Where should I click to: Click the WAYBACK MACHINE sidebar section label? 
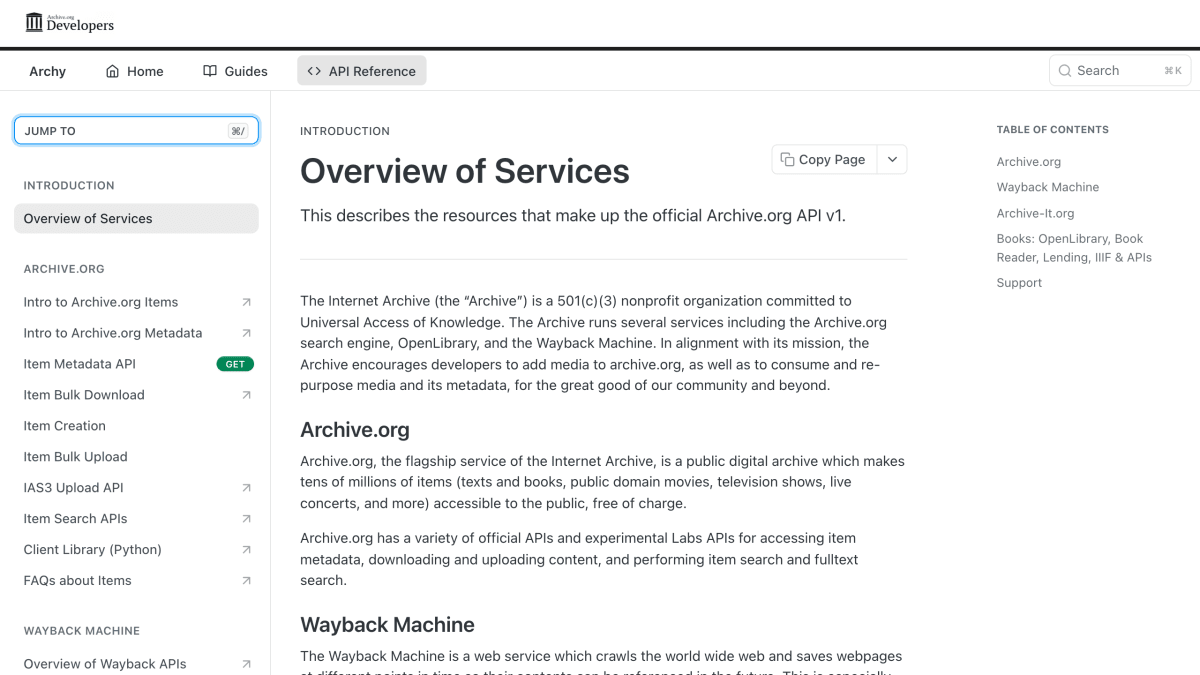click(x=82, y=631)
